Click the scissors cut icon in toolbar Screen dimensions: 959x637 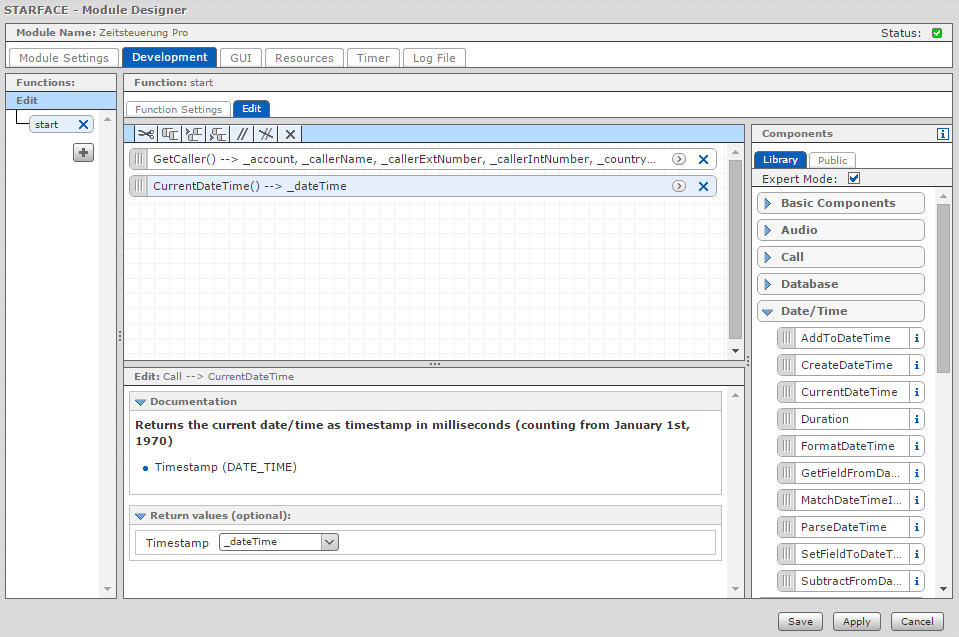click(x=146, y=134)
